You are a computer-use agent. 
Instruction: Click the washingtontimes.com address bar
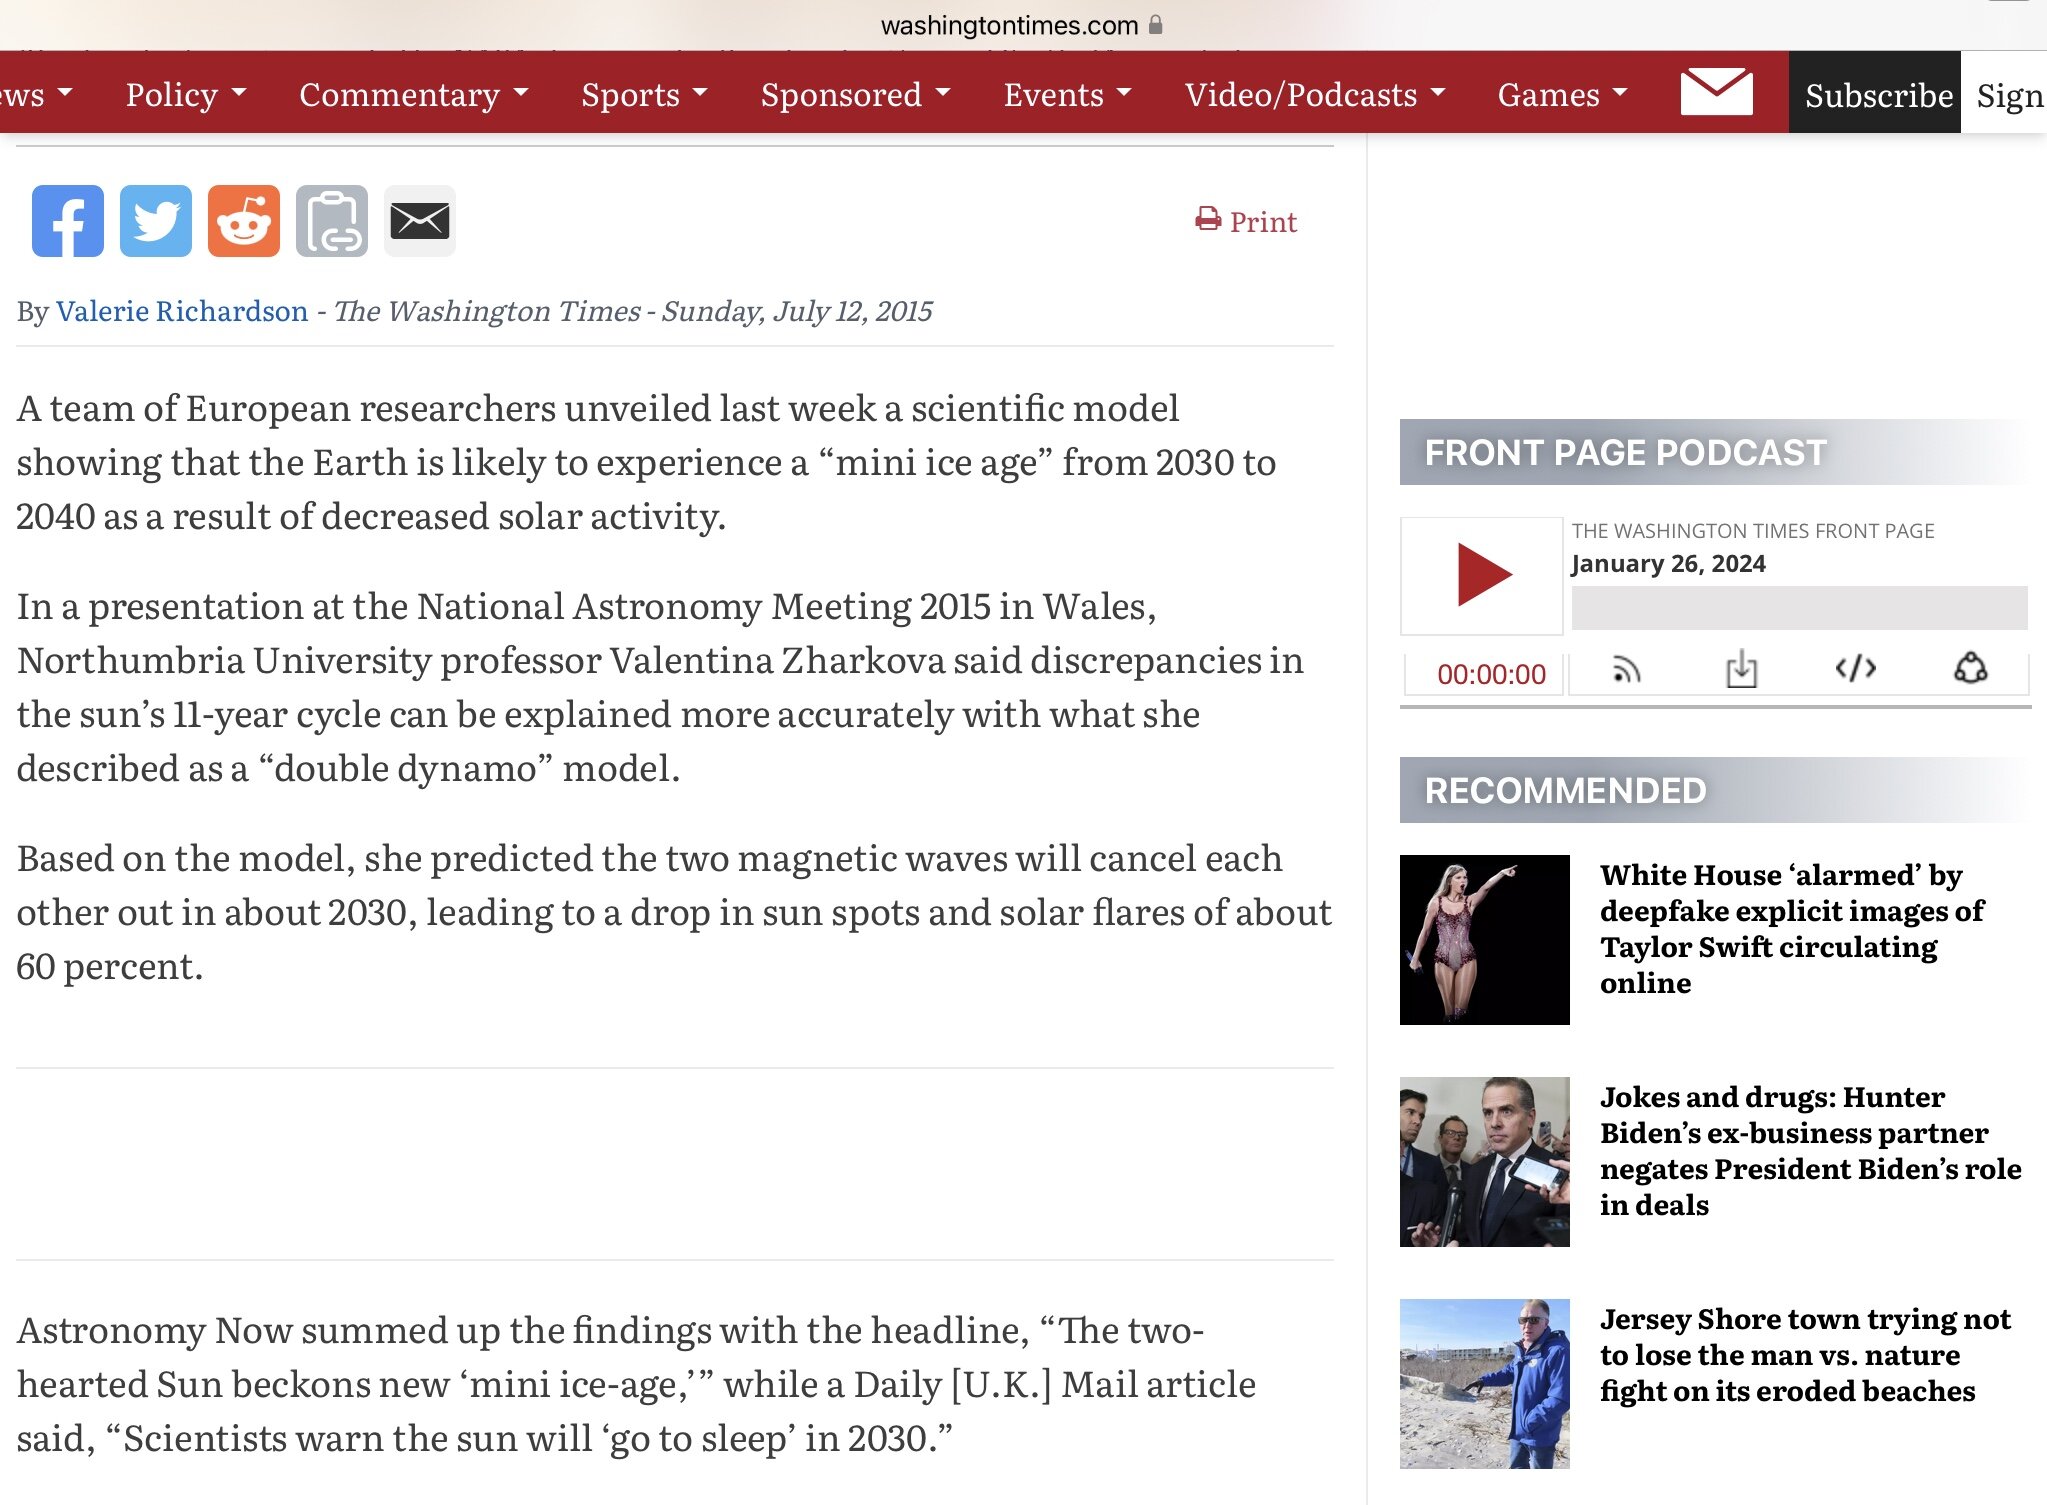click(1020, 25)
